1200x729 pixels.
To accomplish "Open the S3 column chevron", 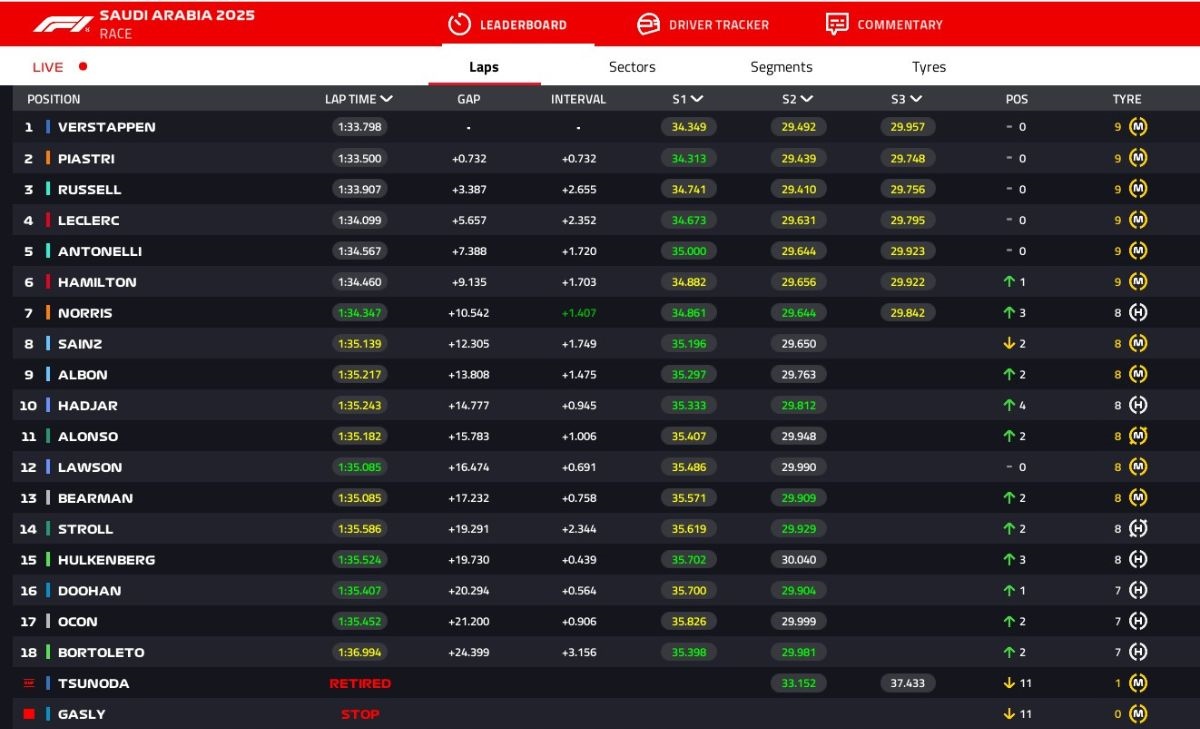I will tap(916, 99).
